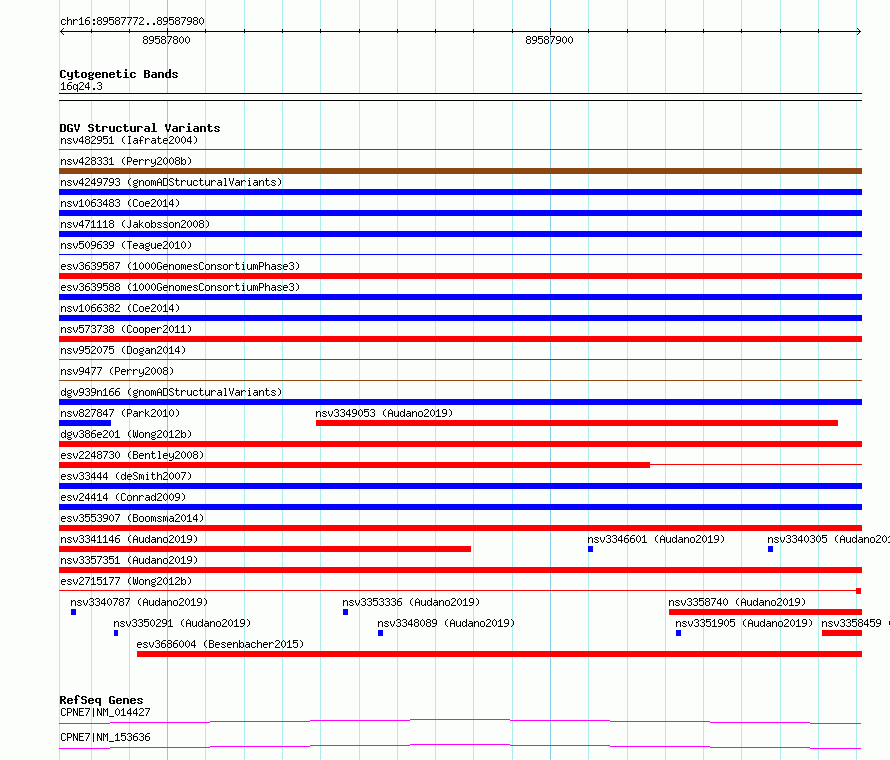Click the RefSeq Genes track title
The image size is (890, 760).
coord(101,700)
